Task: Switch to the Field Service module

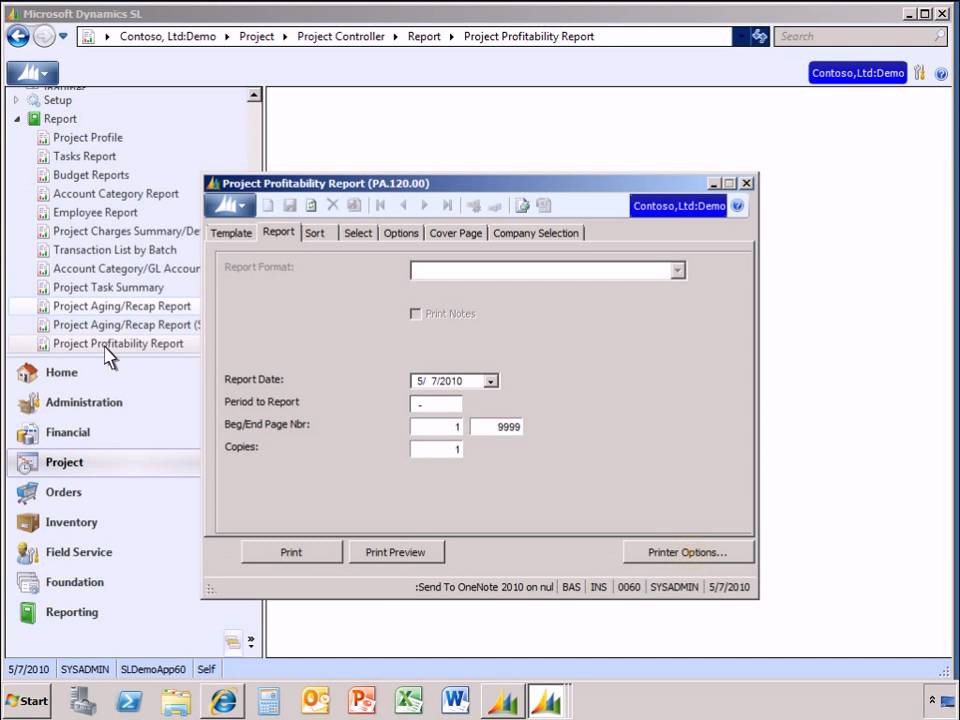Action: pyautogui.click(x=78, y=552)
